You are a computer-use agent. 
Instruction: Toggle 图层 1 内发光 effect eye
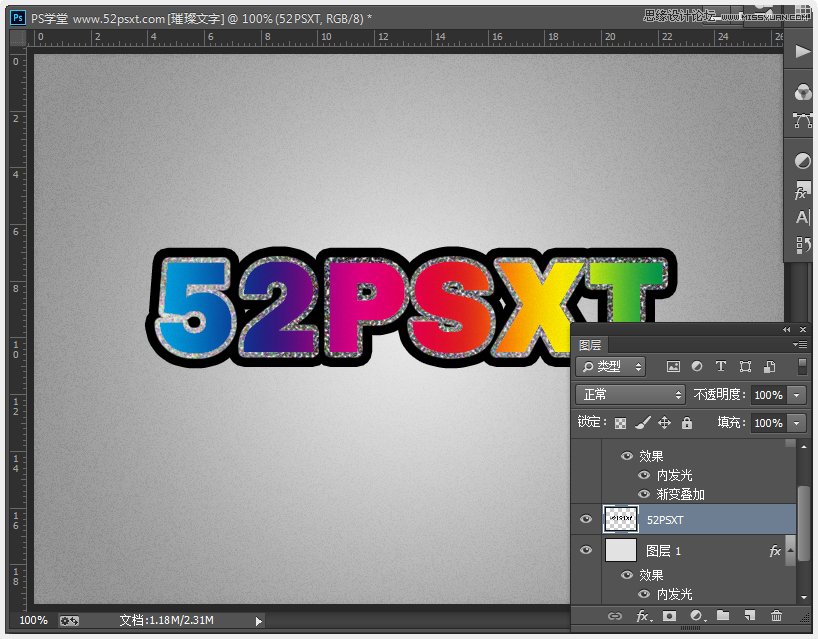(x=644, y=594)
